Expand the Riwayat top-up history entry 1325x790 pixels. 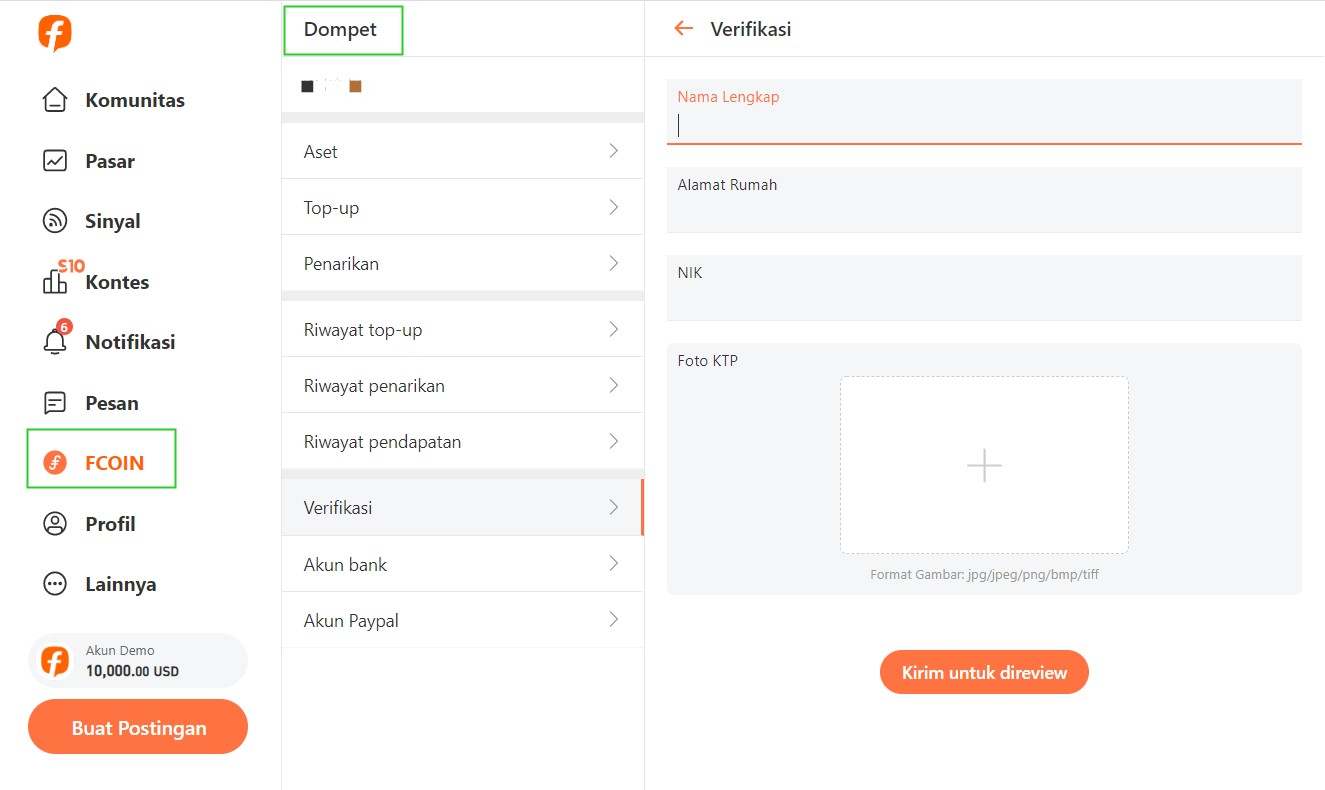tap(462, 328)
